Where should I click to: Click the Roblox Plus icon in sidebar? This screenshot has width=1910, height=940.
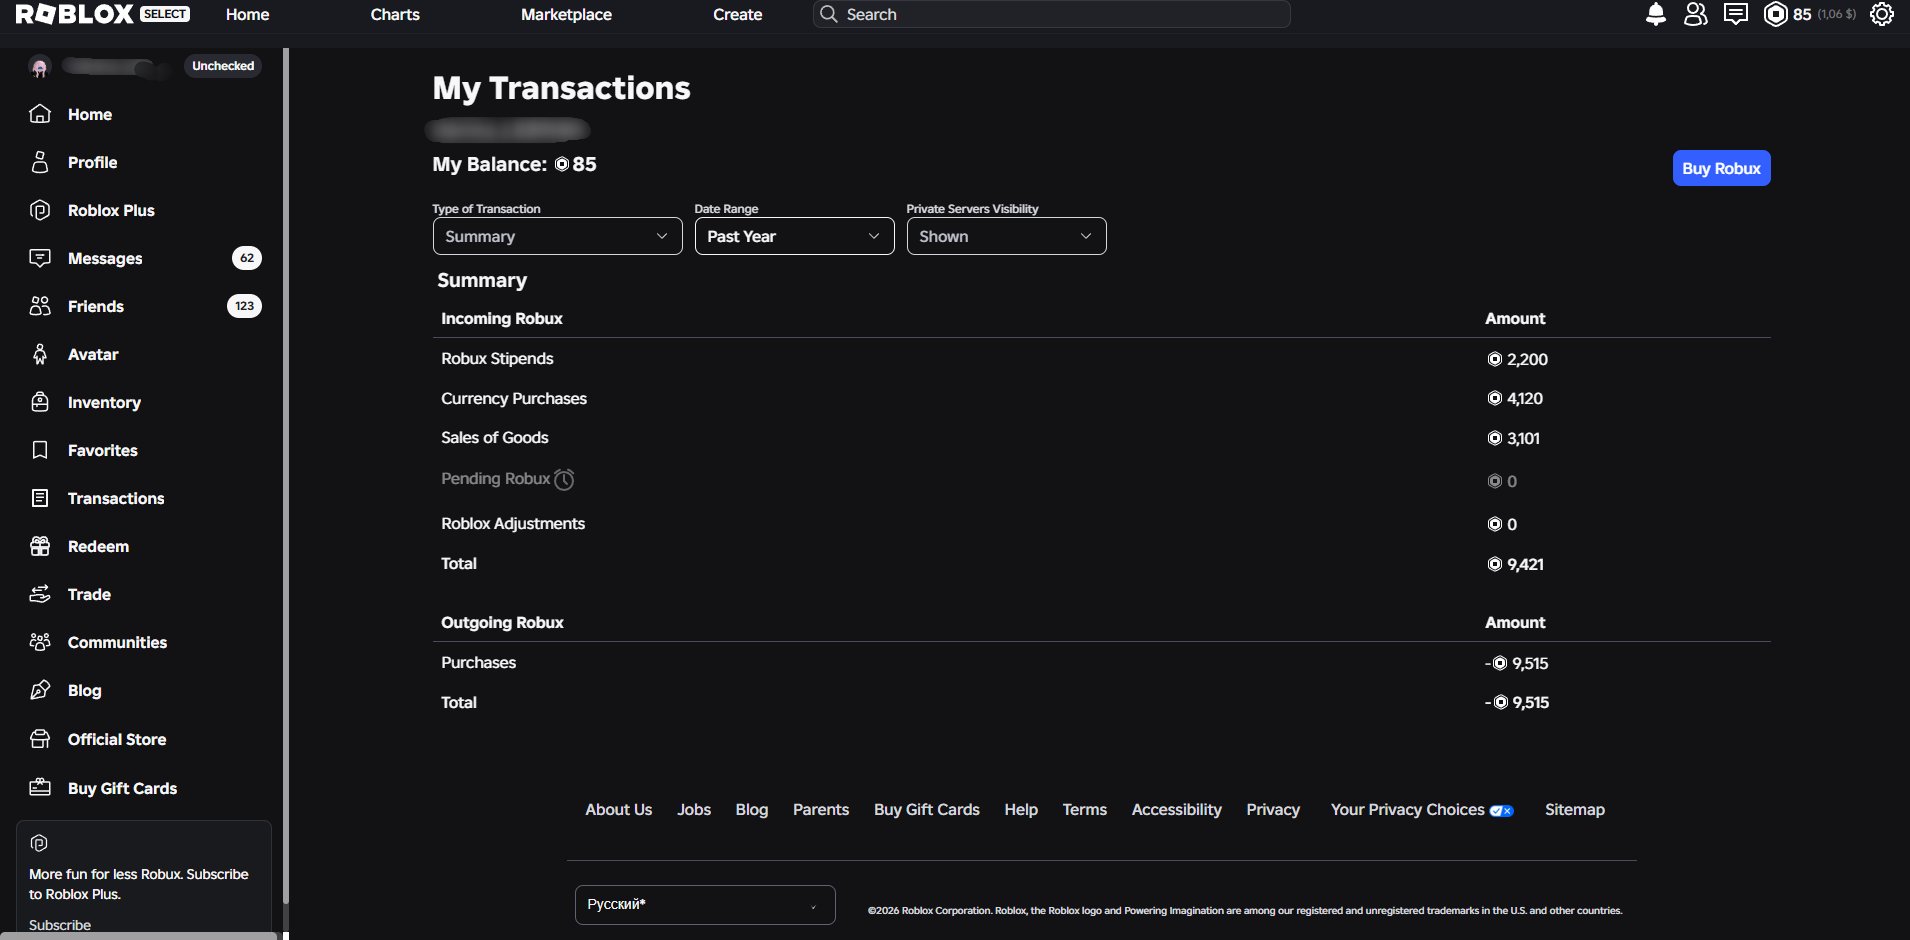pos(40,210)
